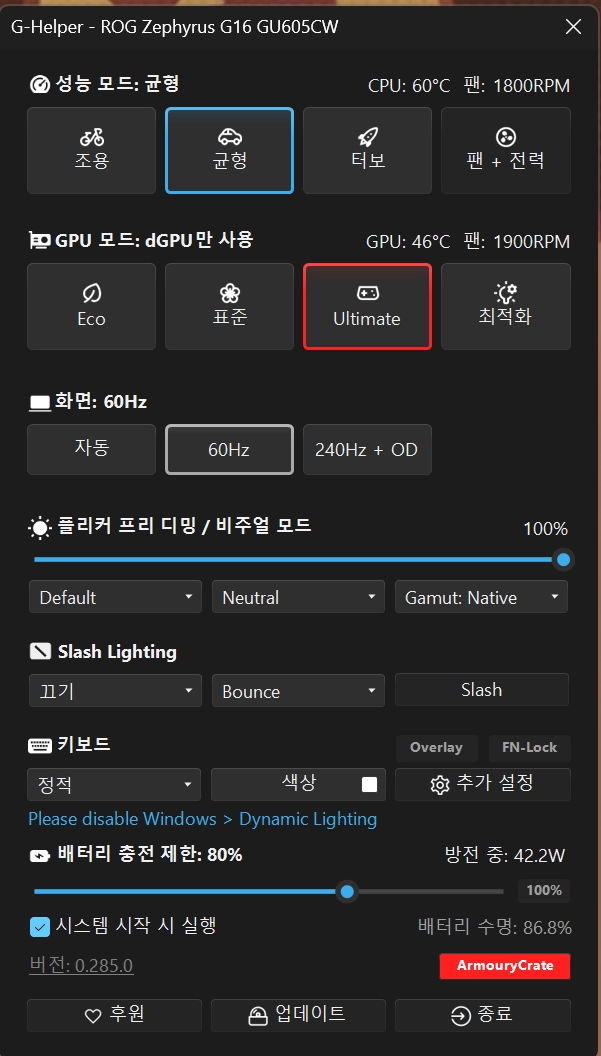
Task: Select the 조용 (Silent) performance mode
Action: click(92, 151)
